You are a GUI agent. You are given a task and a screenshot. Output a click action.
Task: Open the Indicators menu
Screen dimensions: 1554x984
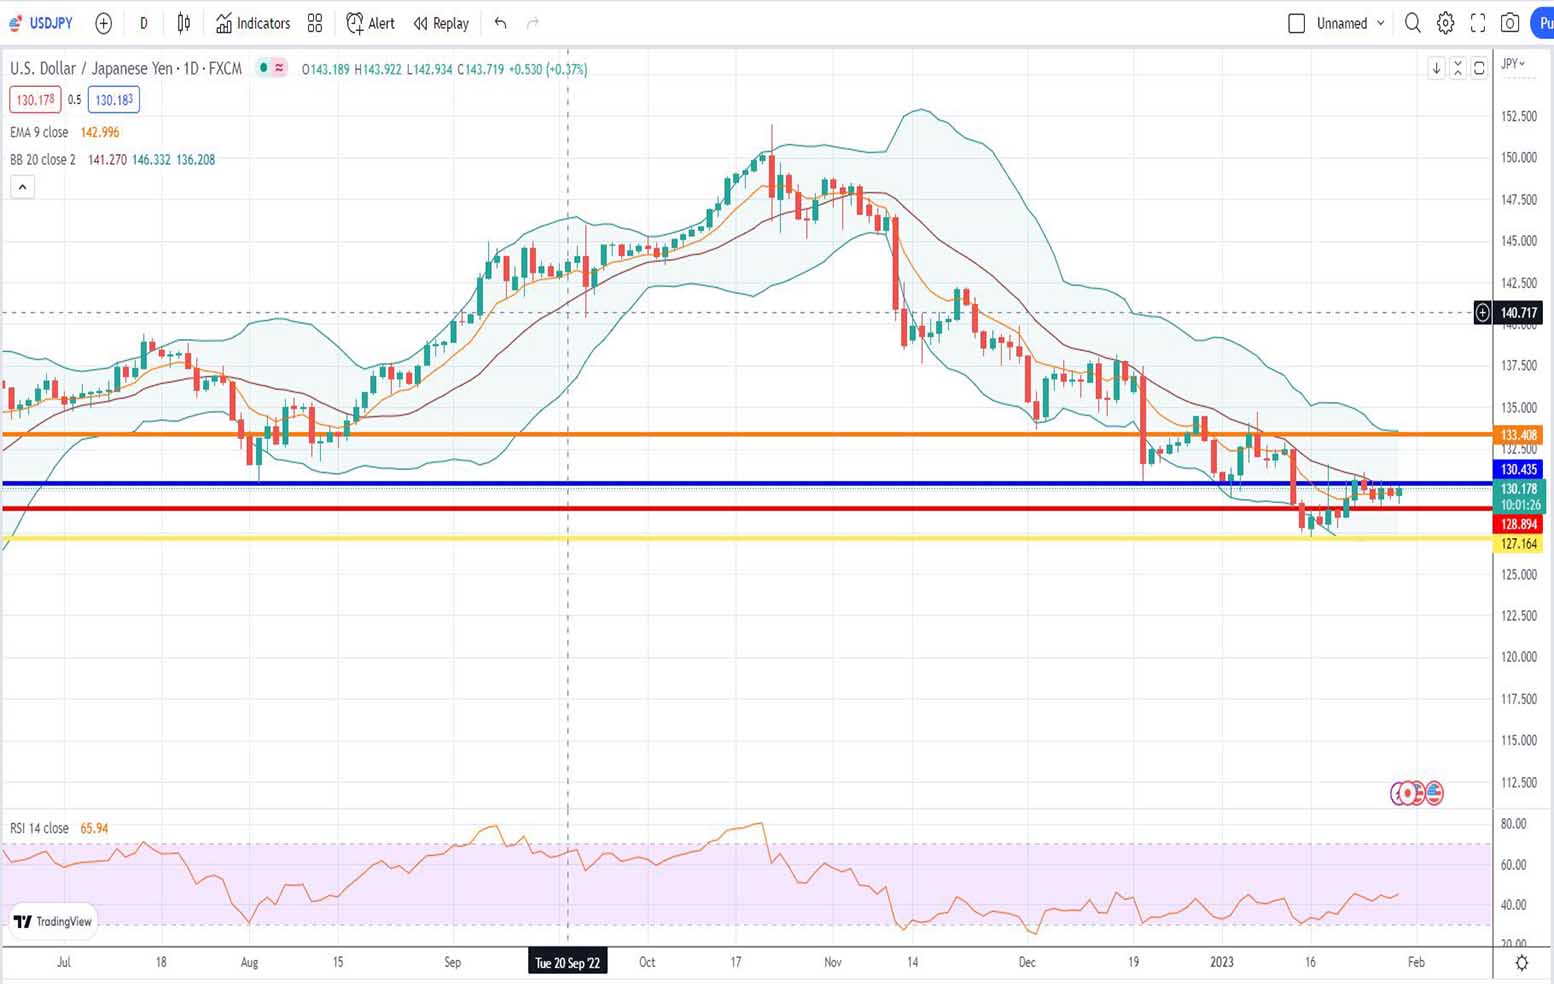(x=253, y=23)
